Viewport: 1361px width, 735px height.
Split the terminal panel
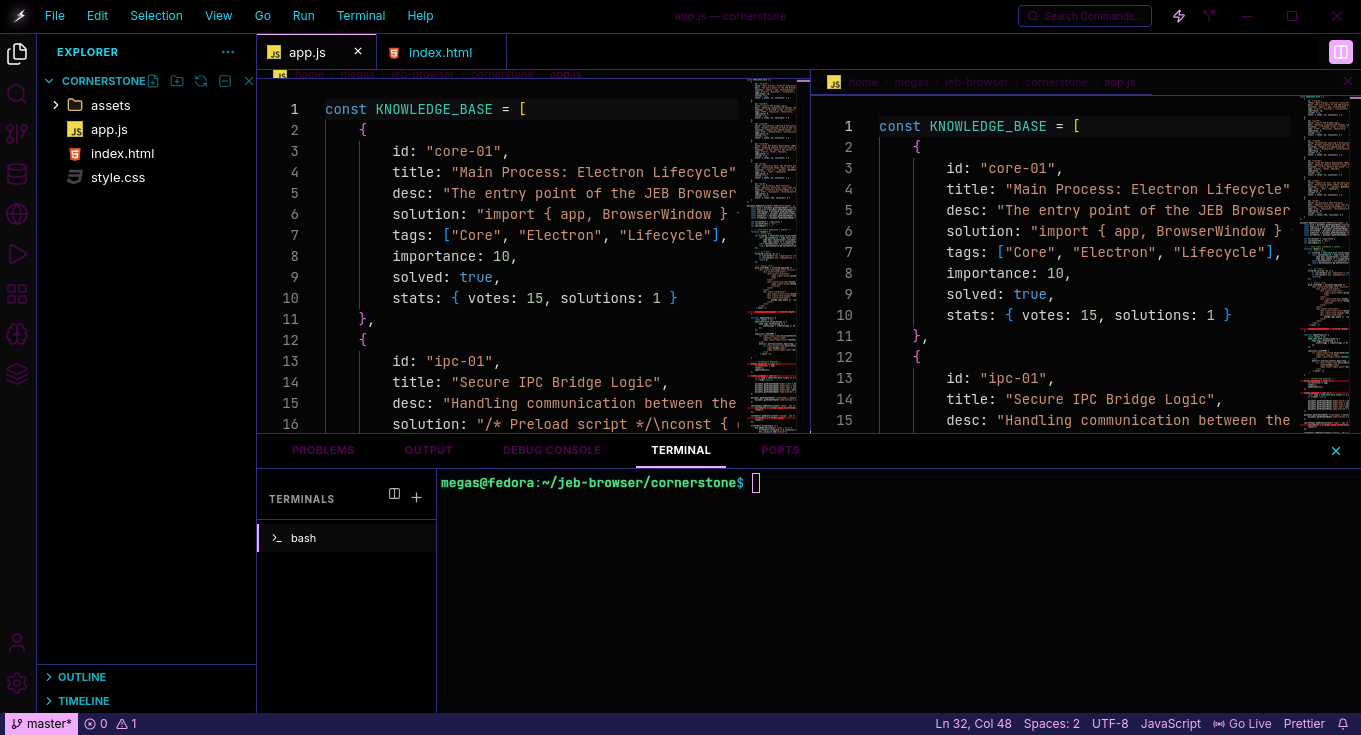[x=394, y=495]
